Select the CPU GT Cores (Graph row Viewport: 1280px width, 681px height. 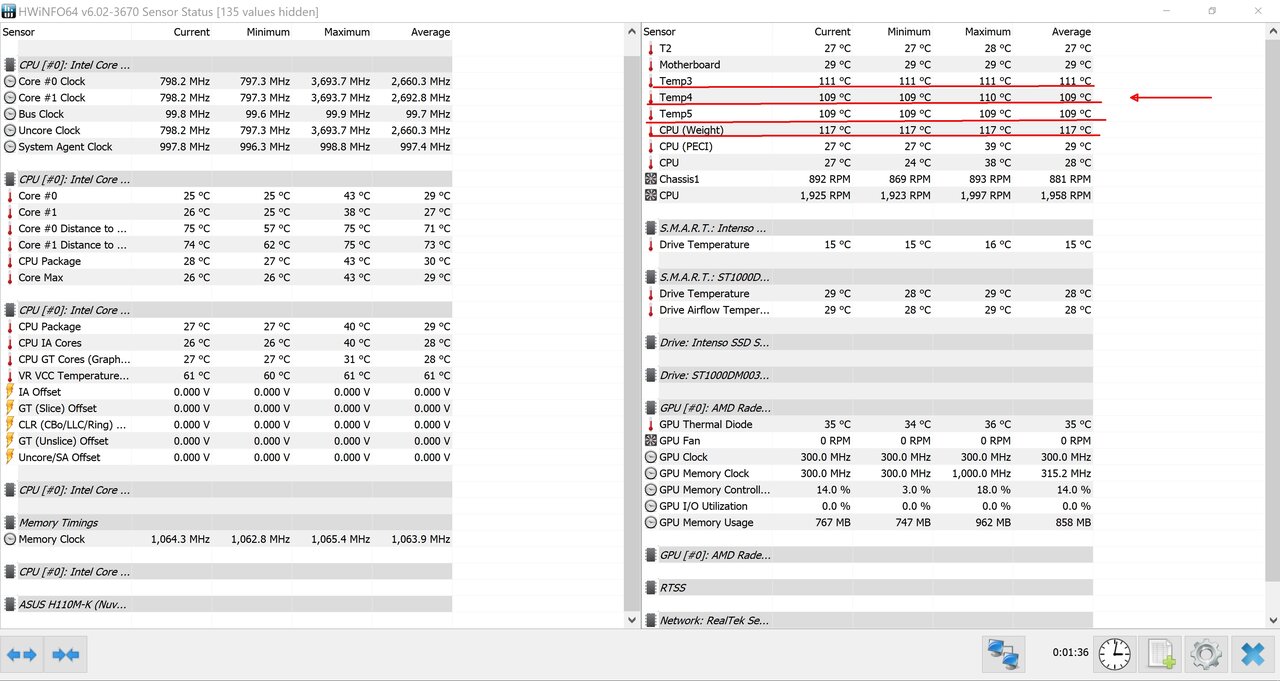[226, 359]
